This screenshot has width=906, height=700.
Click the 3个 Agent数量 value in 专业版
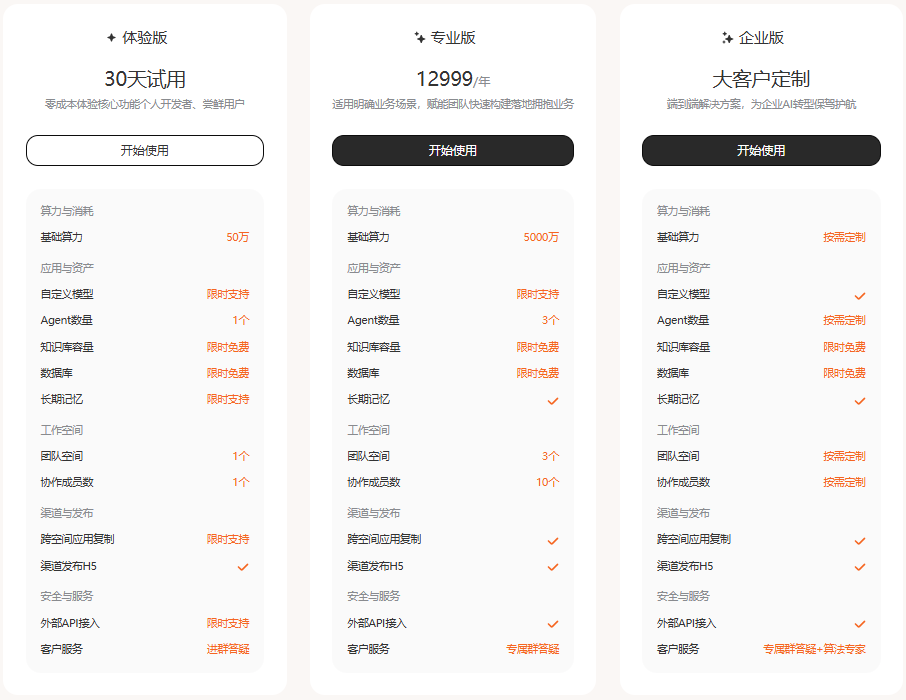(x=551, y=320)
